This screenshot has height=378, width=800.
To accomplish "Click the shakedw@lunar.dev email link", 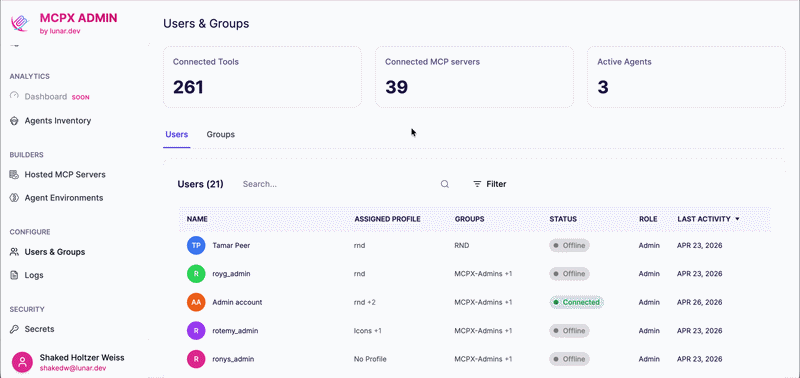I will (73, 368).
